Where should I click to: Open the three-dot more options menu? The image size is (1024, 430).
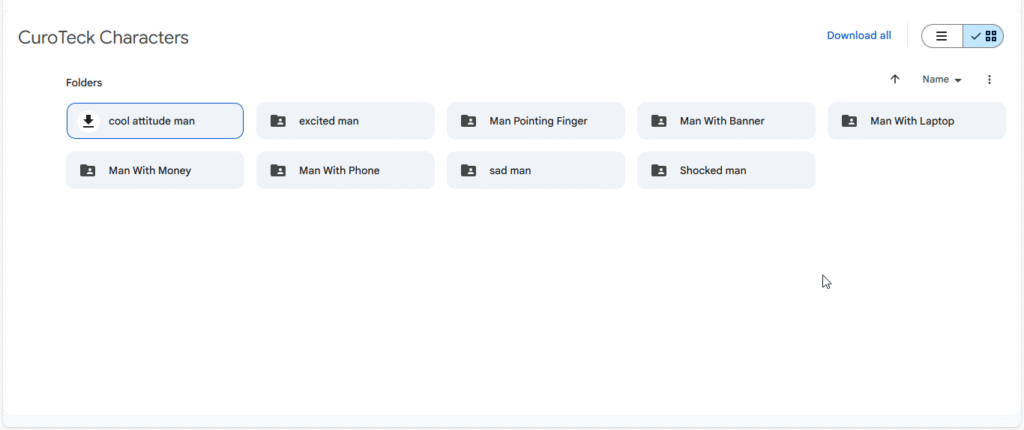pyautogui.click(x=989, y=79)
